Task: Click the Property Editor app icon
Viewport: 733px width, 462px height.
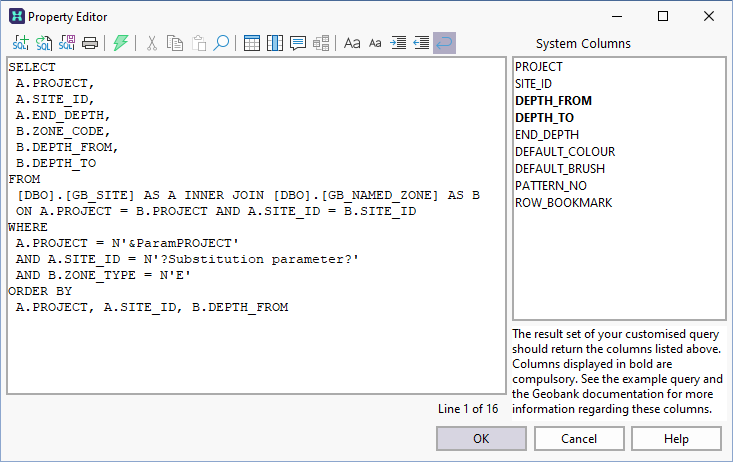Action: click(17, 16)
